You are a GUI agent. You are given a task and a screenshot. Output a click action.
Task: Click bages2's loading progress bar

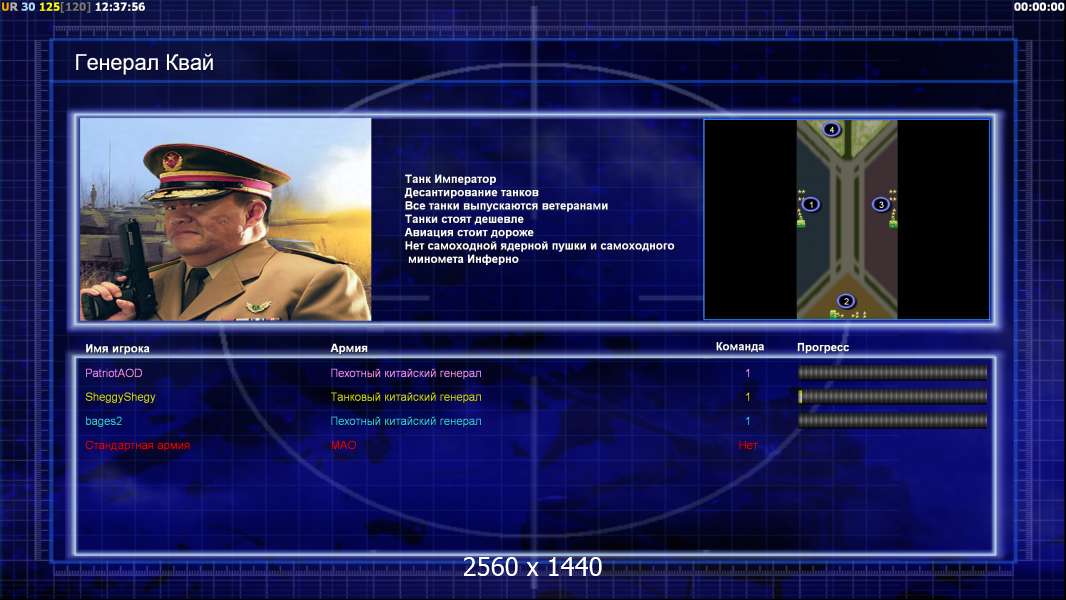[892, 421]
